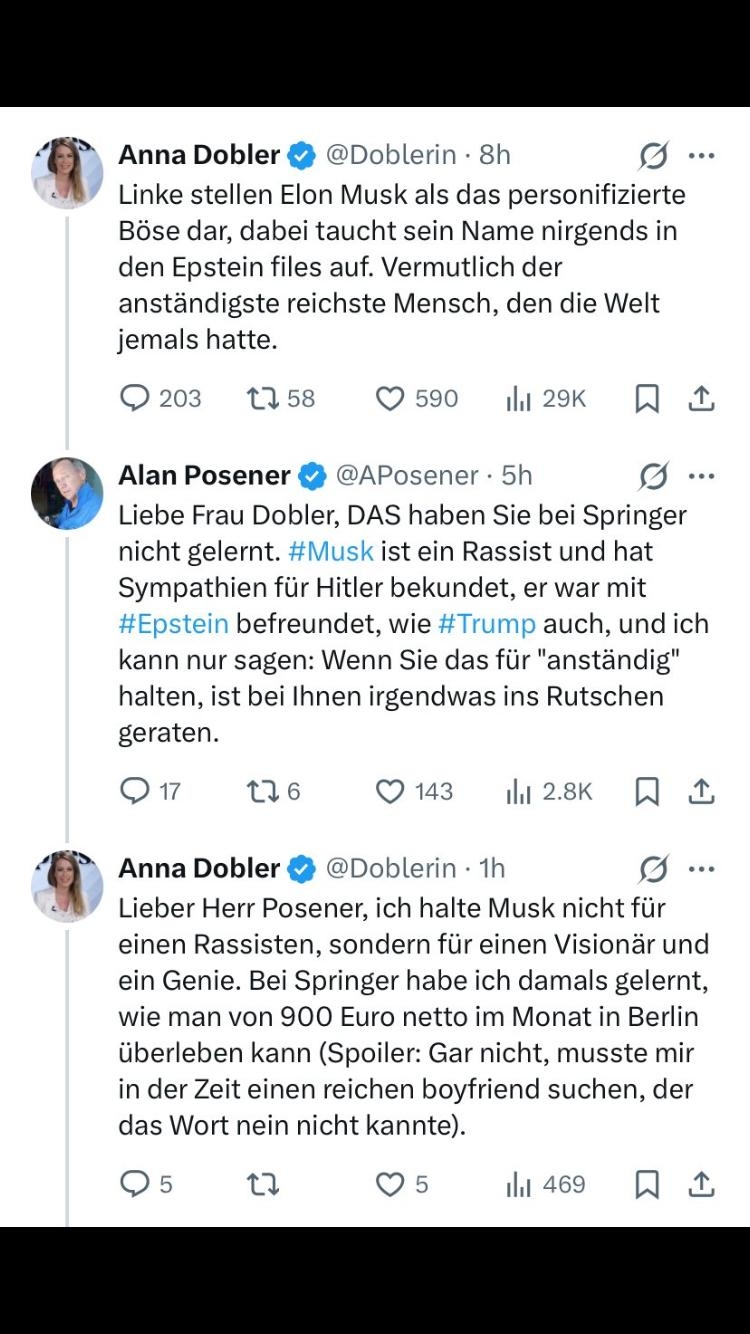Share Alan Posener's tweet

(x=702, y=791)
